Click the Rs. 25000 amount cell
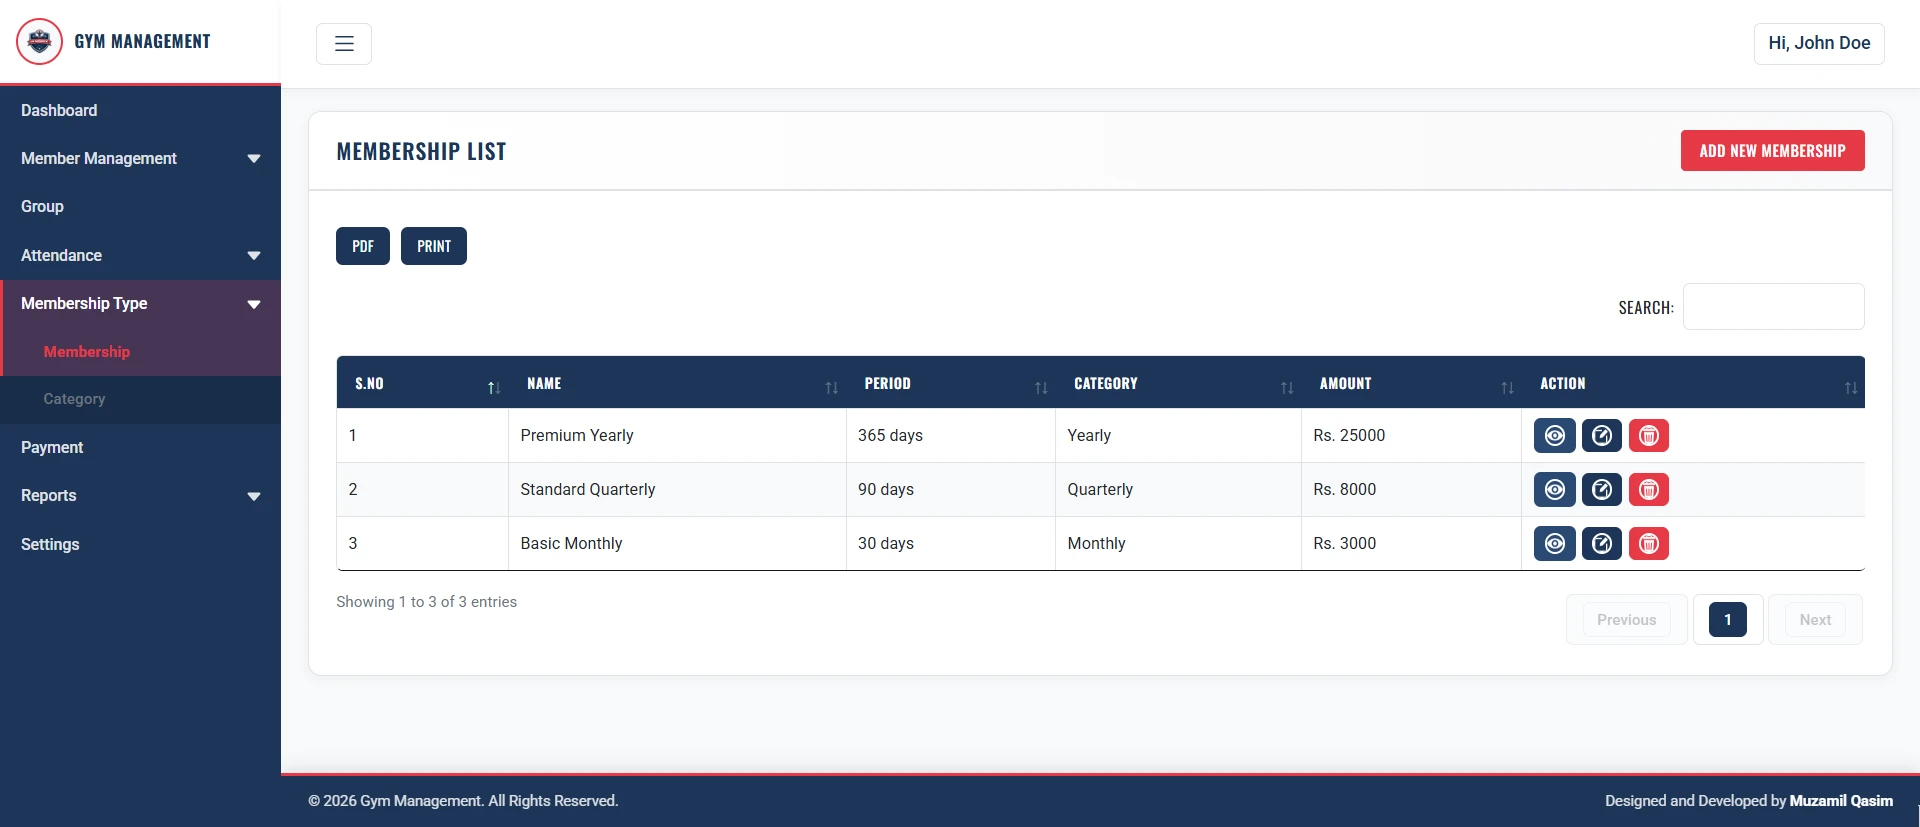 (1411, 435)
